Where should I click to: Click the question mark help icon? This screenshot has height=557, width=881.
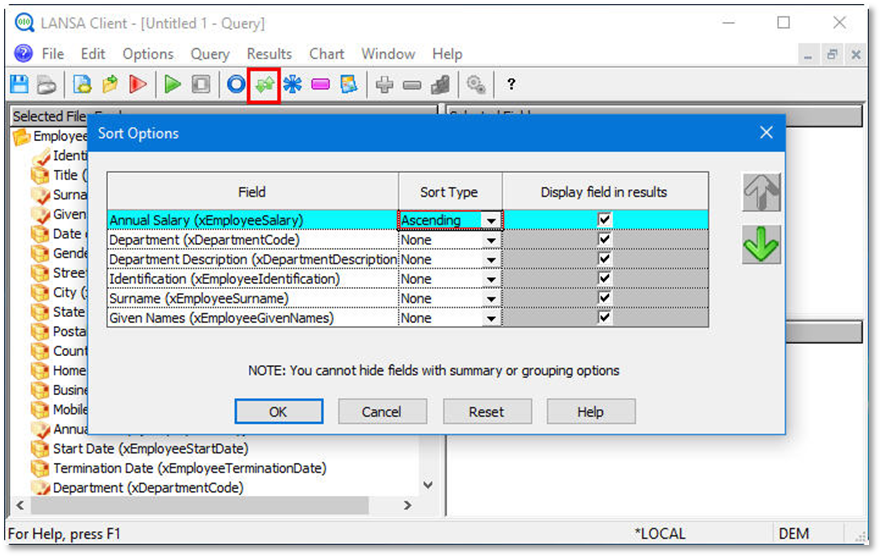coord(511,84)
